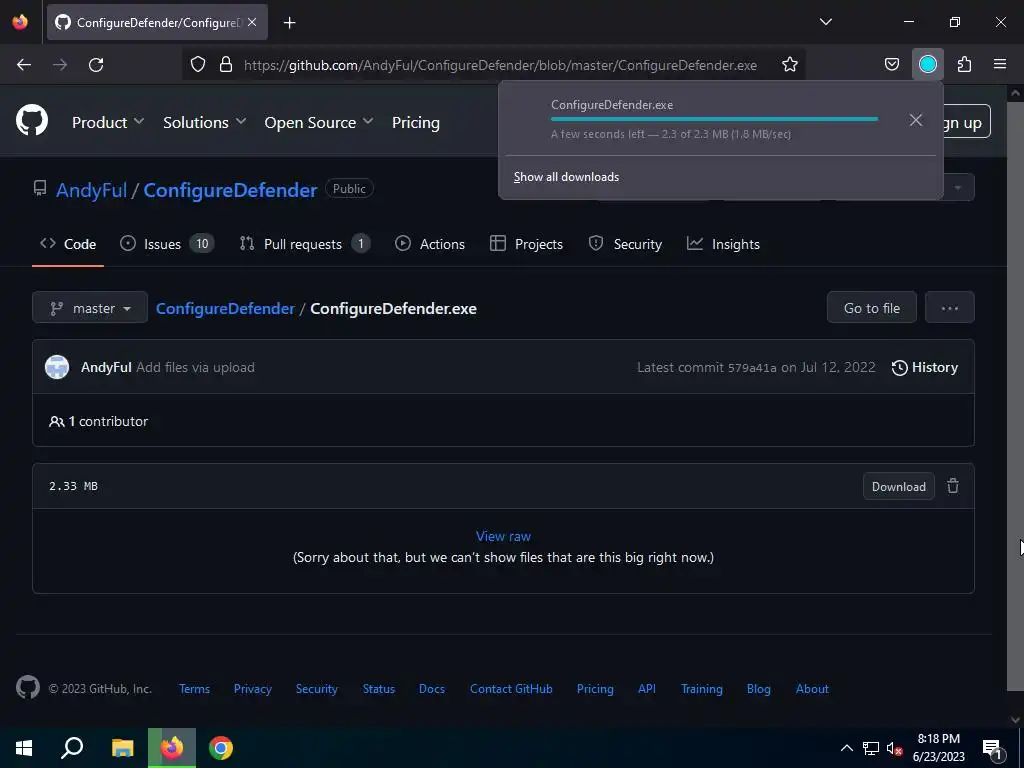Viewport: 1024px width, 768px height.
Task: Open the About footer link
Action: tap(812, 688)
